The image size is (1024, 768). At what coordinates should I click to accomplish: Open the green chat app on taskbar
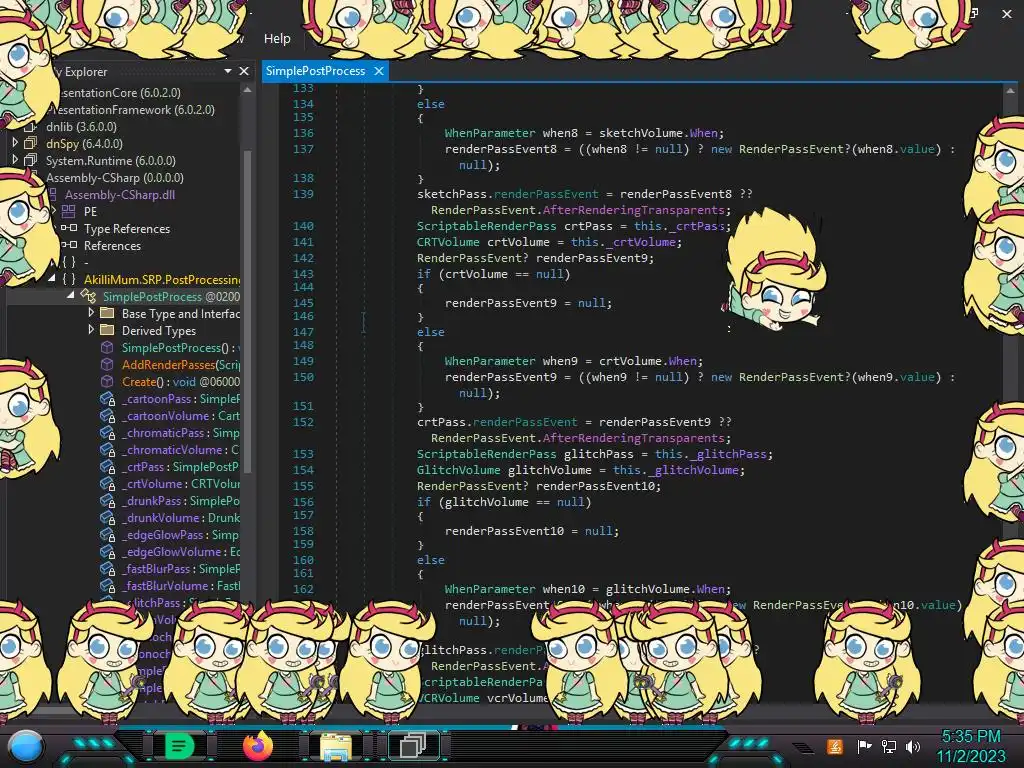[180, 746]
